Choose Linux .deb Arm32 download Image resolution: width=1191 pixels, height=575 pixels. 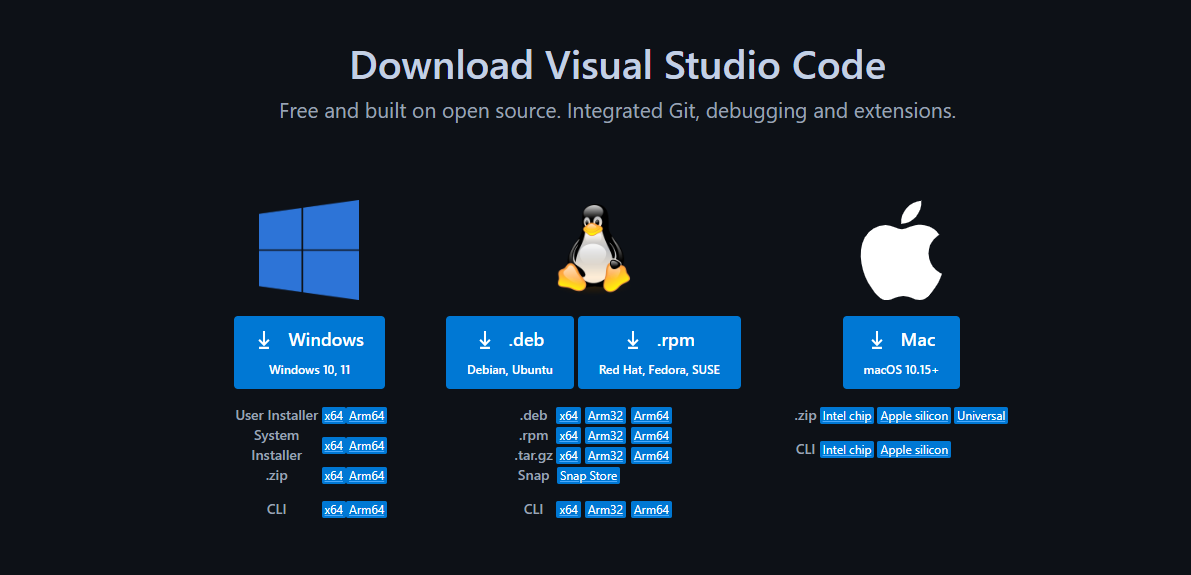[x=605, y=416]
